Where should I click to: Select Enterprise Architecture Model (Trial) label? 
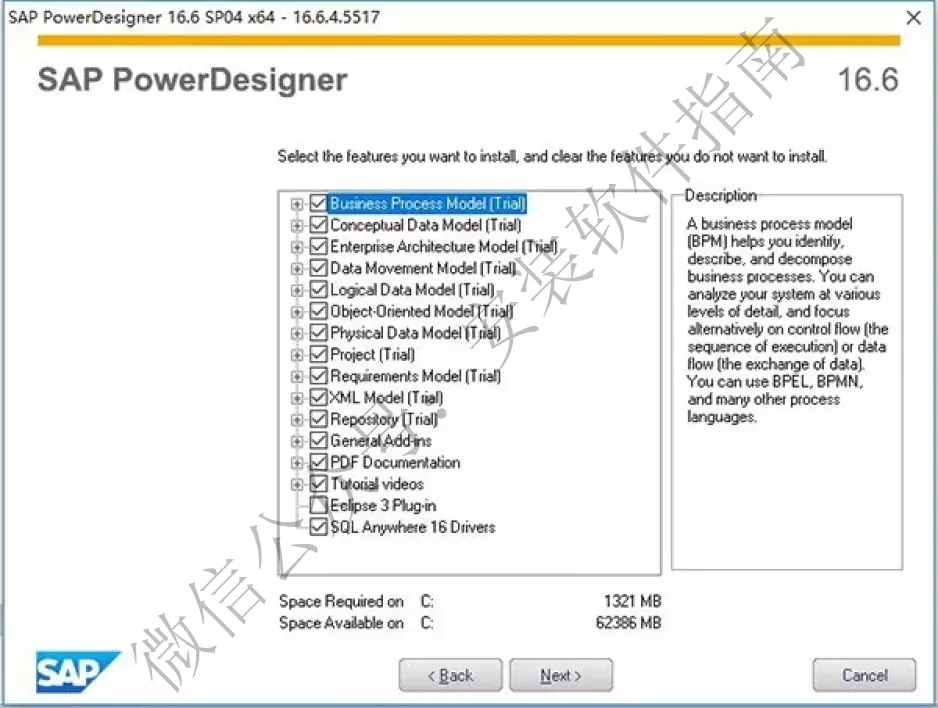pyautogui.click(x=443, y=246)
